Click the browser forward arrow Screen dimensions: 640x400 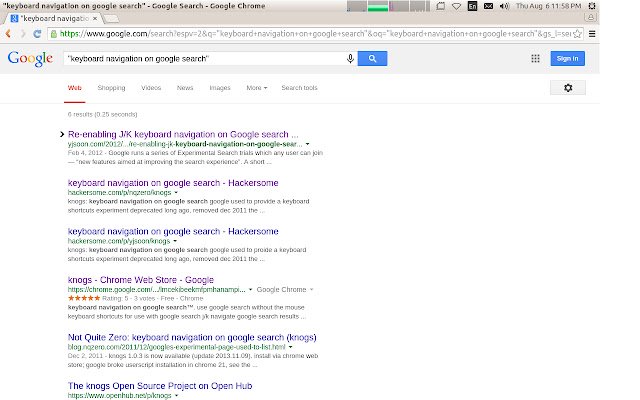click(x=22, y=34)
